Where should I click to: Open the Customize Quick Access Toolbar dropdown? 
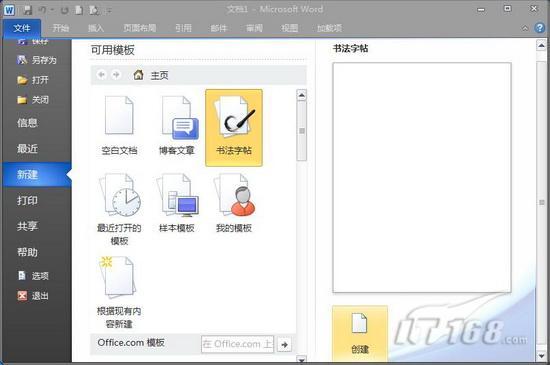pyautogui.click(x=109, y=11)
